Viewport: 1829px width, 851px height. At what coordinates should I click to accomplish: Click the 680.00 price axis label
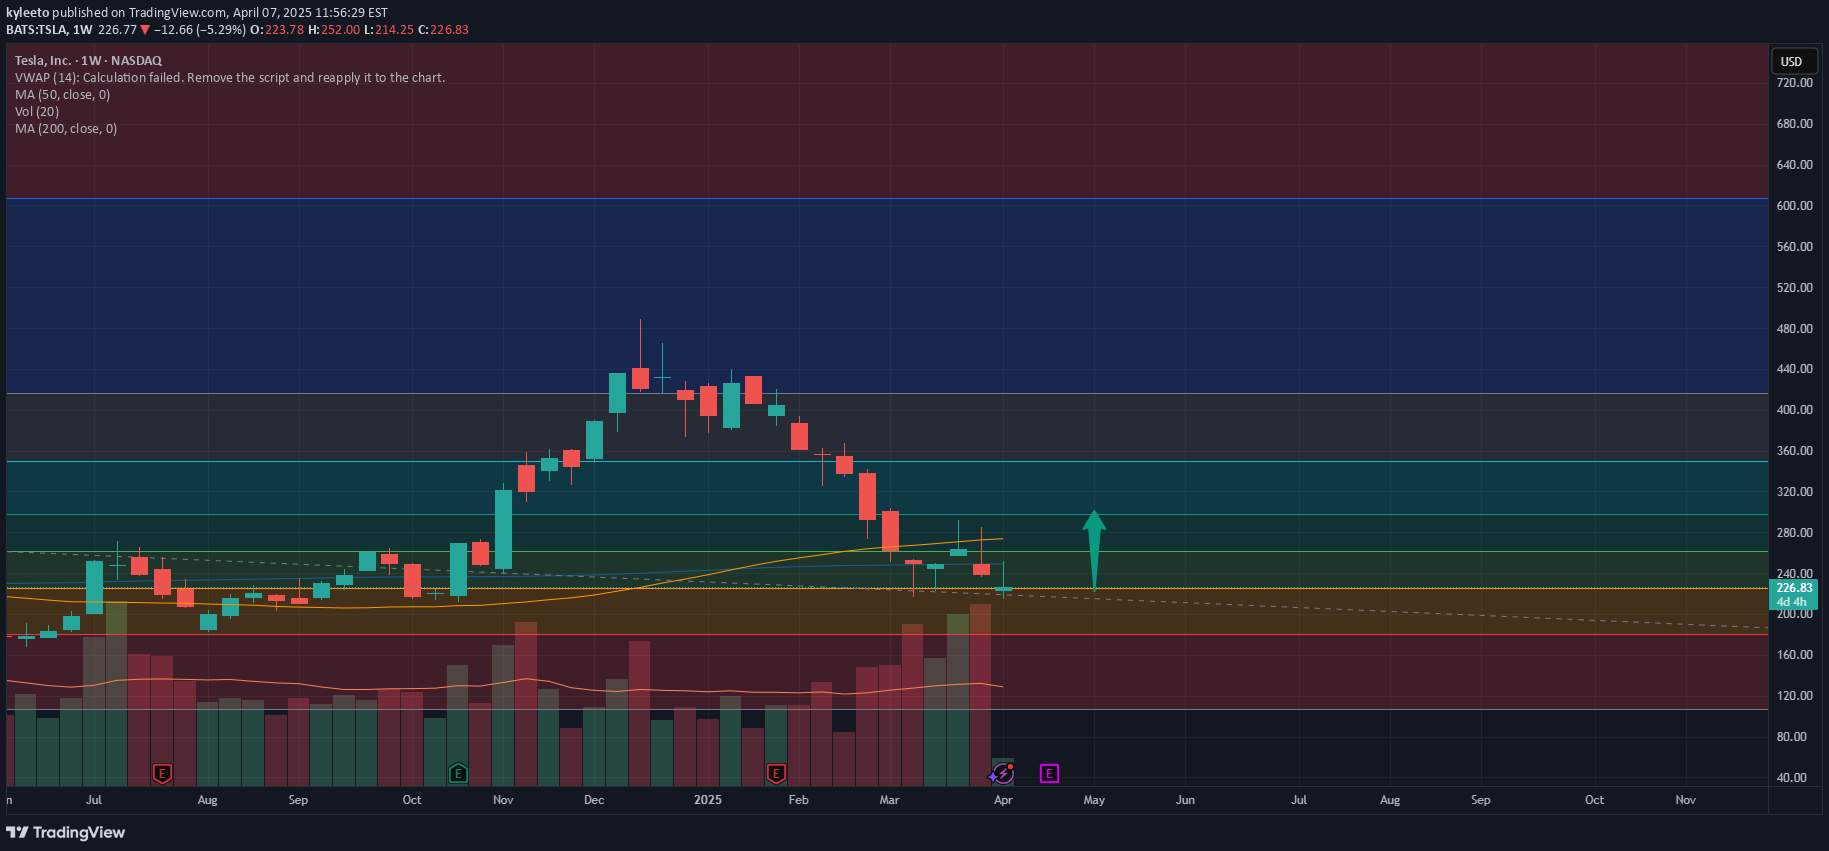coord(1794,124)
